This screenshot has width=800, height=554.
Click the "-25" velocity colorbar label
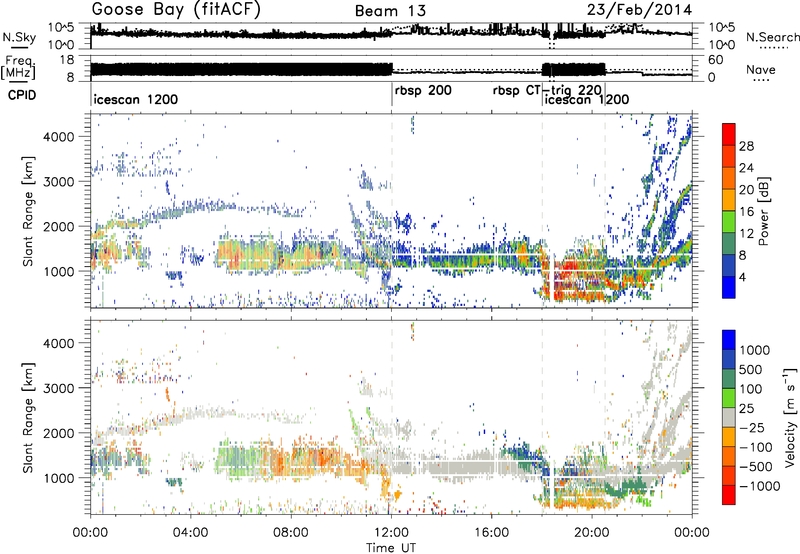tap(751, 428)
